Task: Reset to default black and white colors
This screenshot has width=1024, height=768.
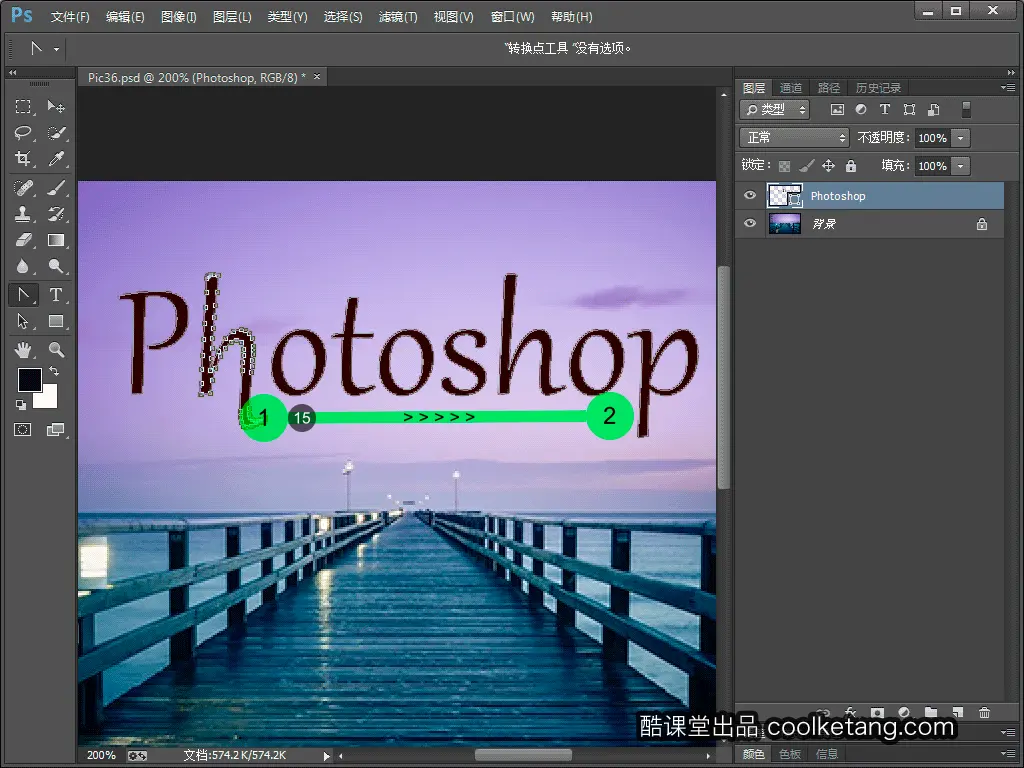Action: [x=21, y=405]
